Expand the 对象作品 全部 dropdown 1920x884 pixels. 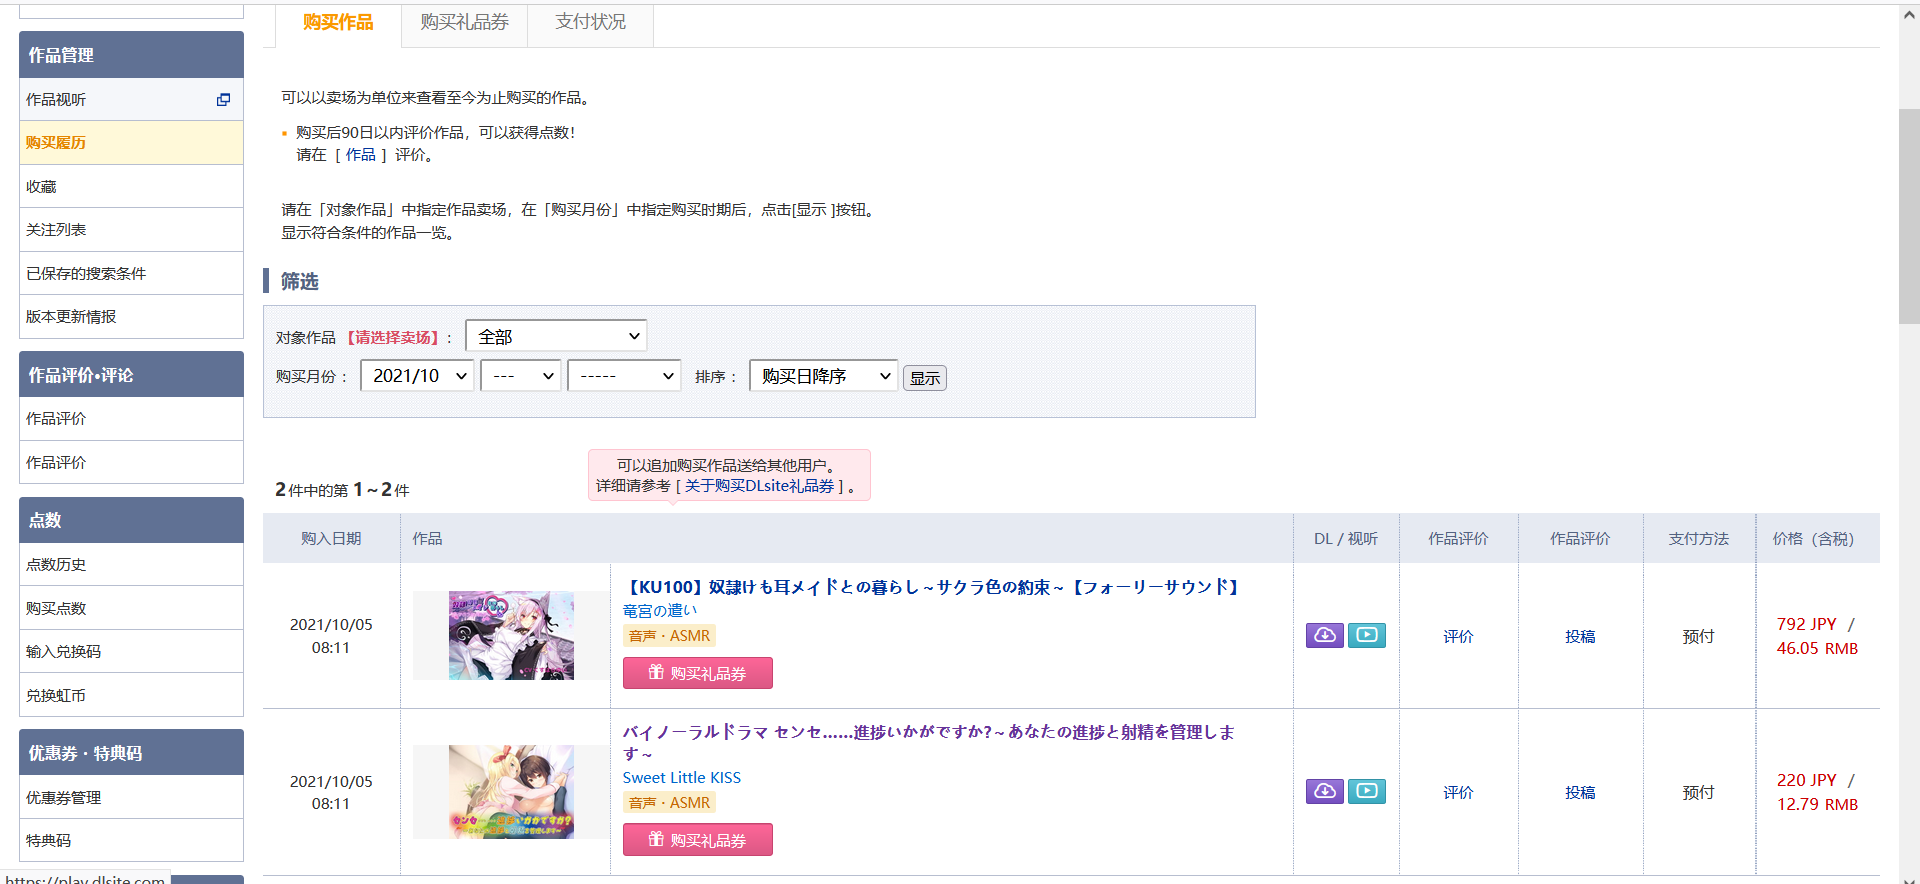[x=556, y=336]
